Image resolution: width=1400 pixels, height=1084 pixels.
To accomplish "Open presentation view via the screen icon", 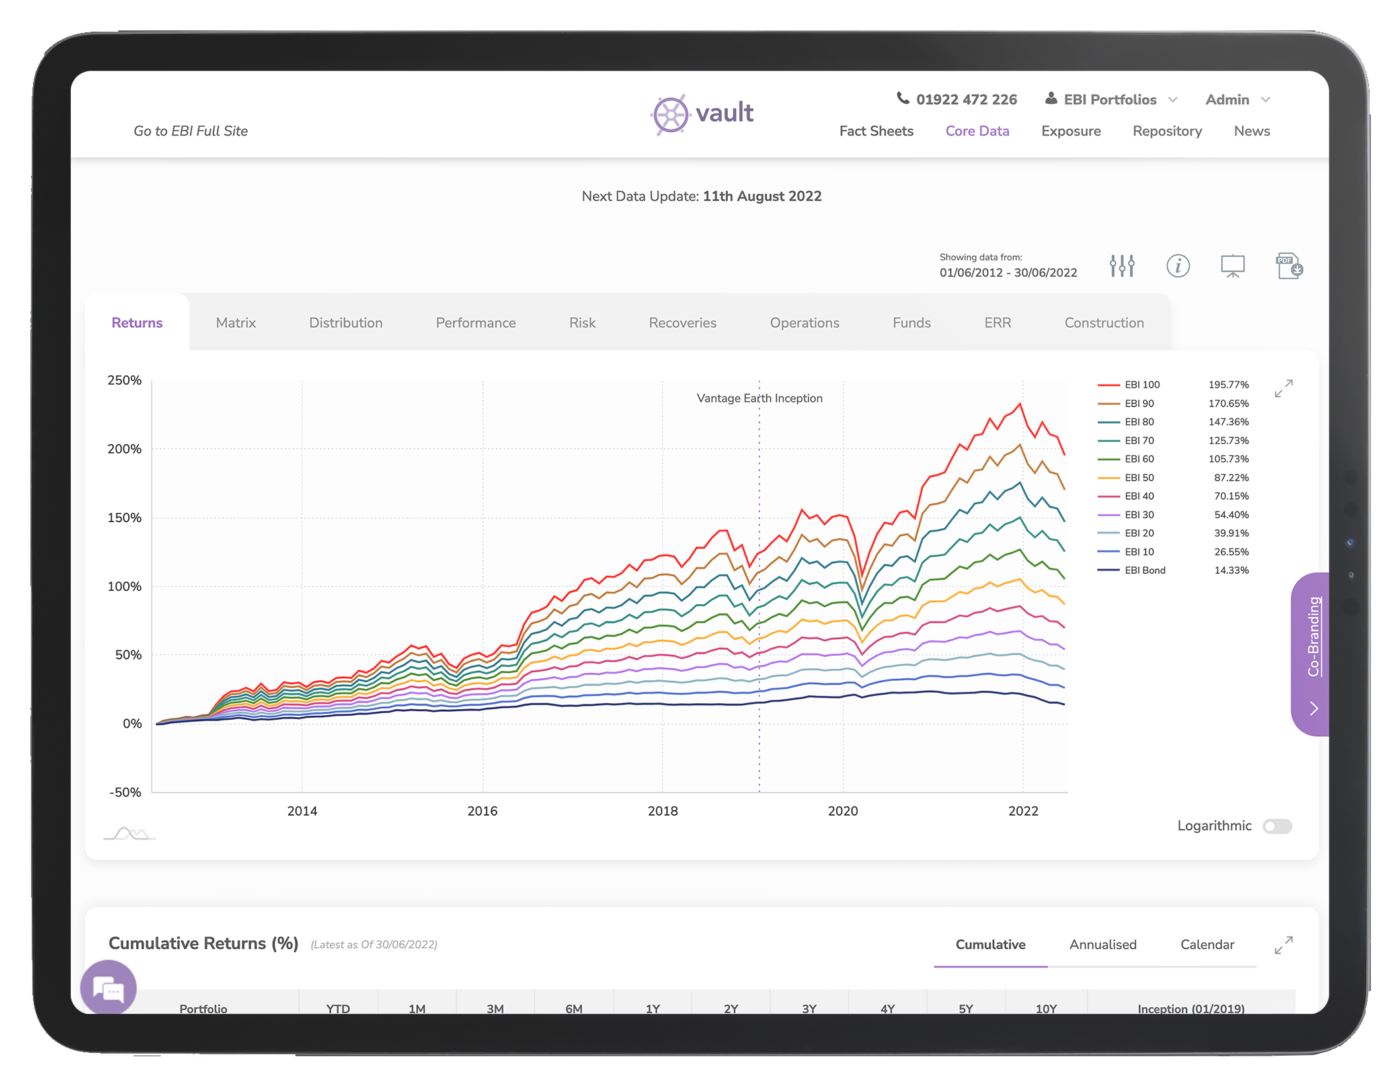I will (1232, 264).
